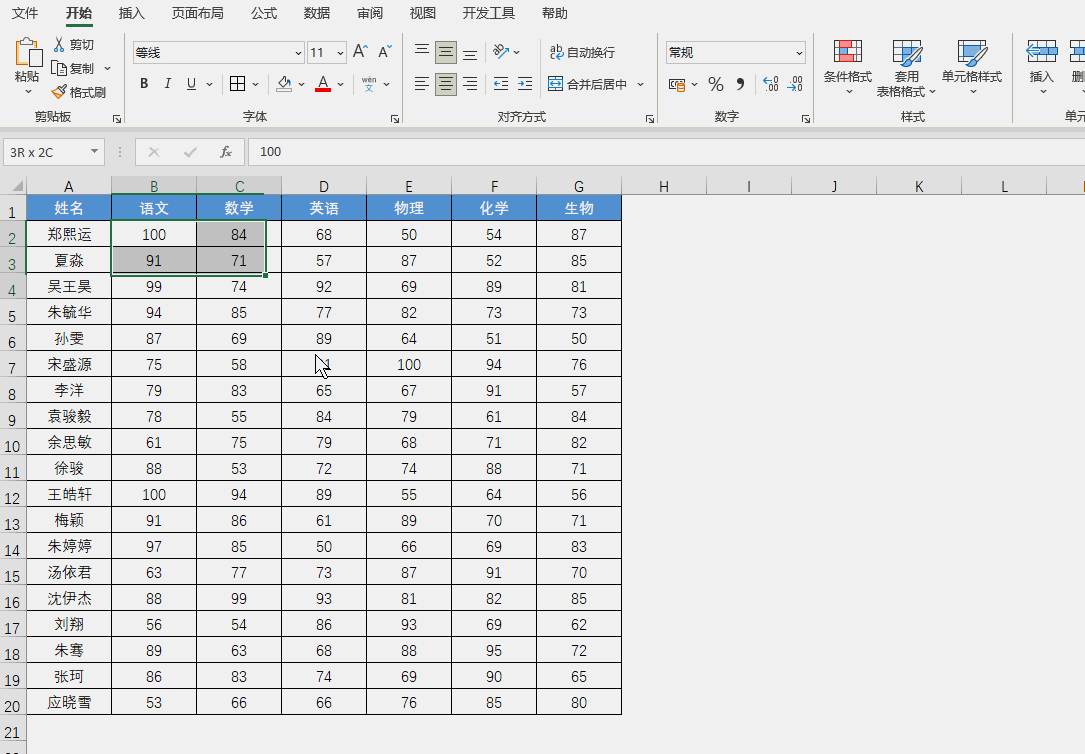Open the fill color palette arrow

(x=301, y=84)
